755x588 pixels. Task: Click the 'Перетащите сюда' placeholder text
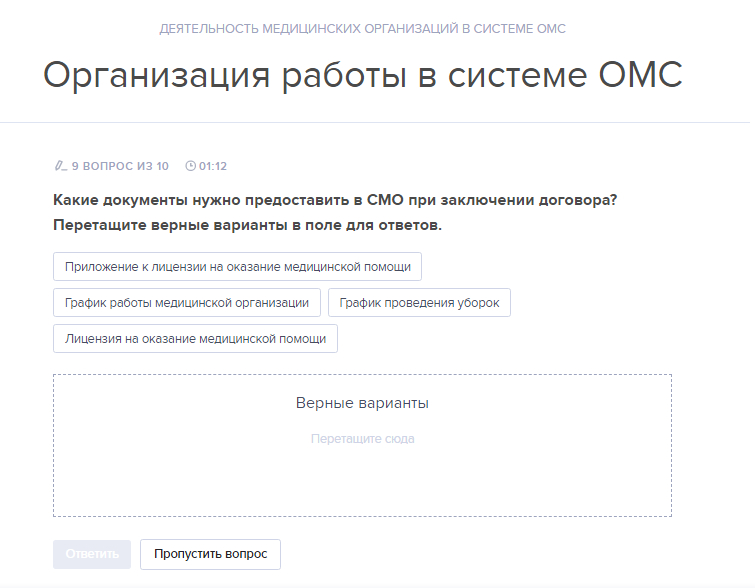point(362,439)
